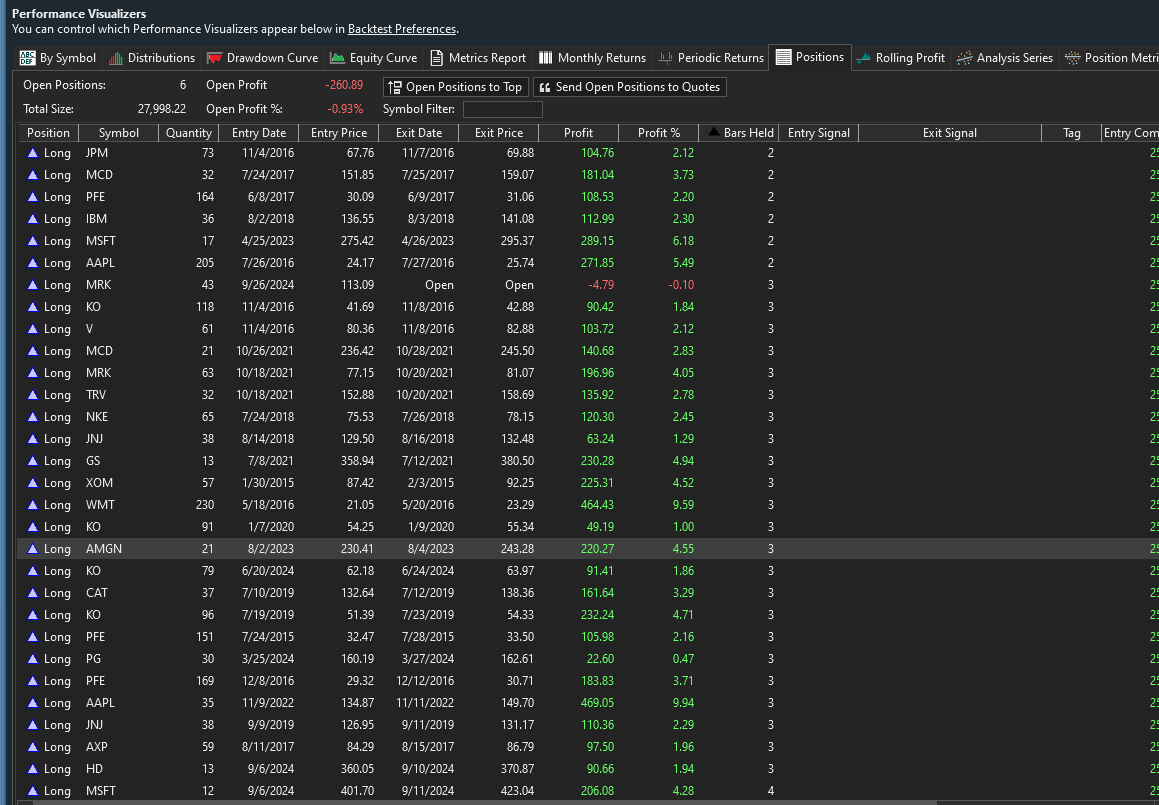Click the -4.79 profit cell
This screenshot has width=1159, height=805.
pos(599,285)
